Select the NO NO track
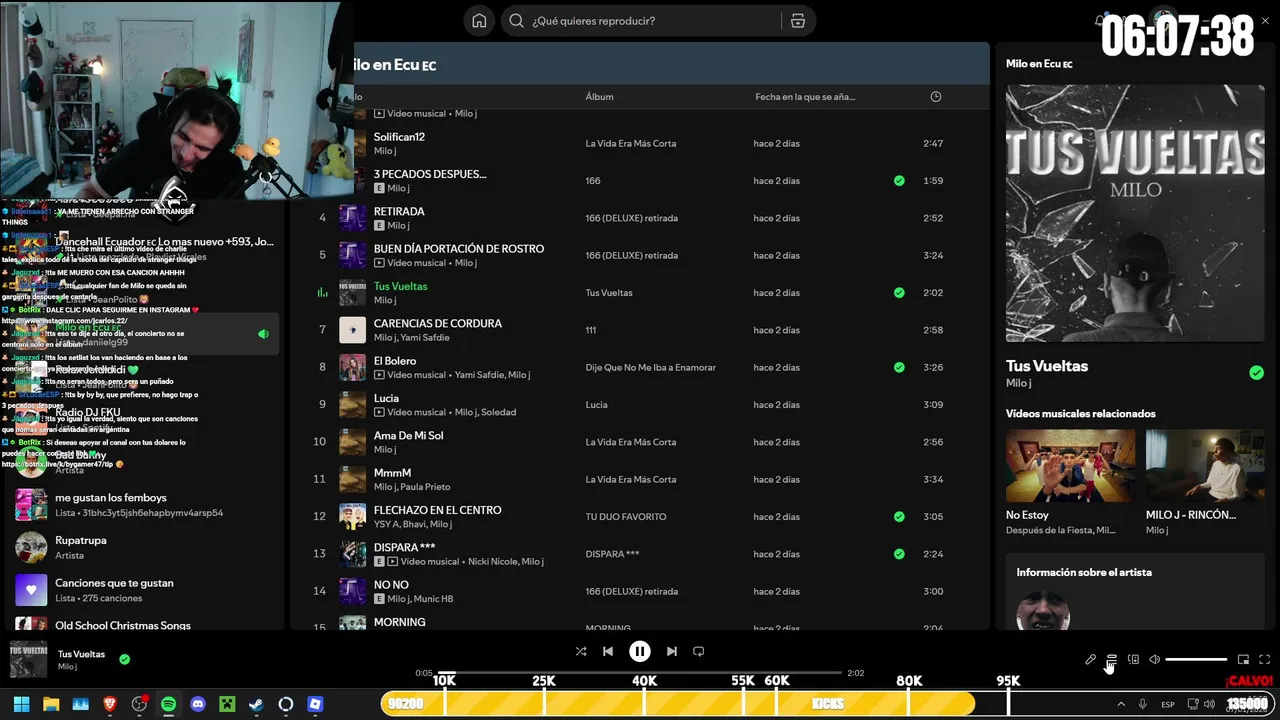1280x720 pixels. pyautogui.click(x=391, y=585)
